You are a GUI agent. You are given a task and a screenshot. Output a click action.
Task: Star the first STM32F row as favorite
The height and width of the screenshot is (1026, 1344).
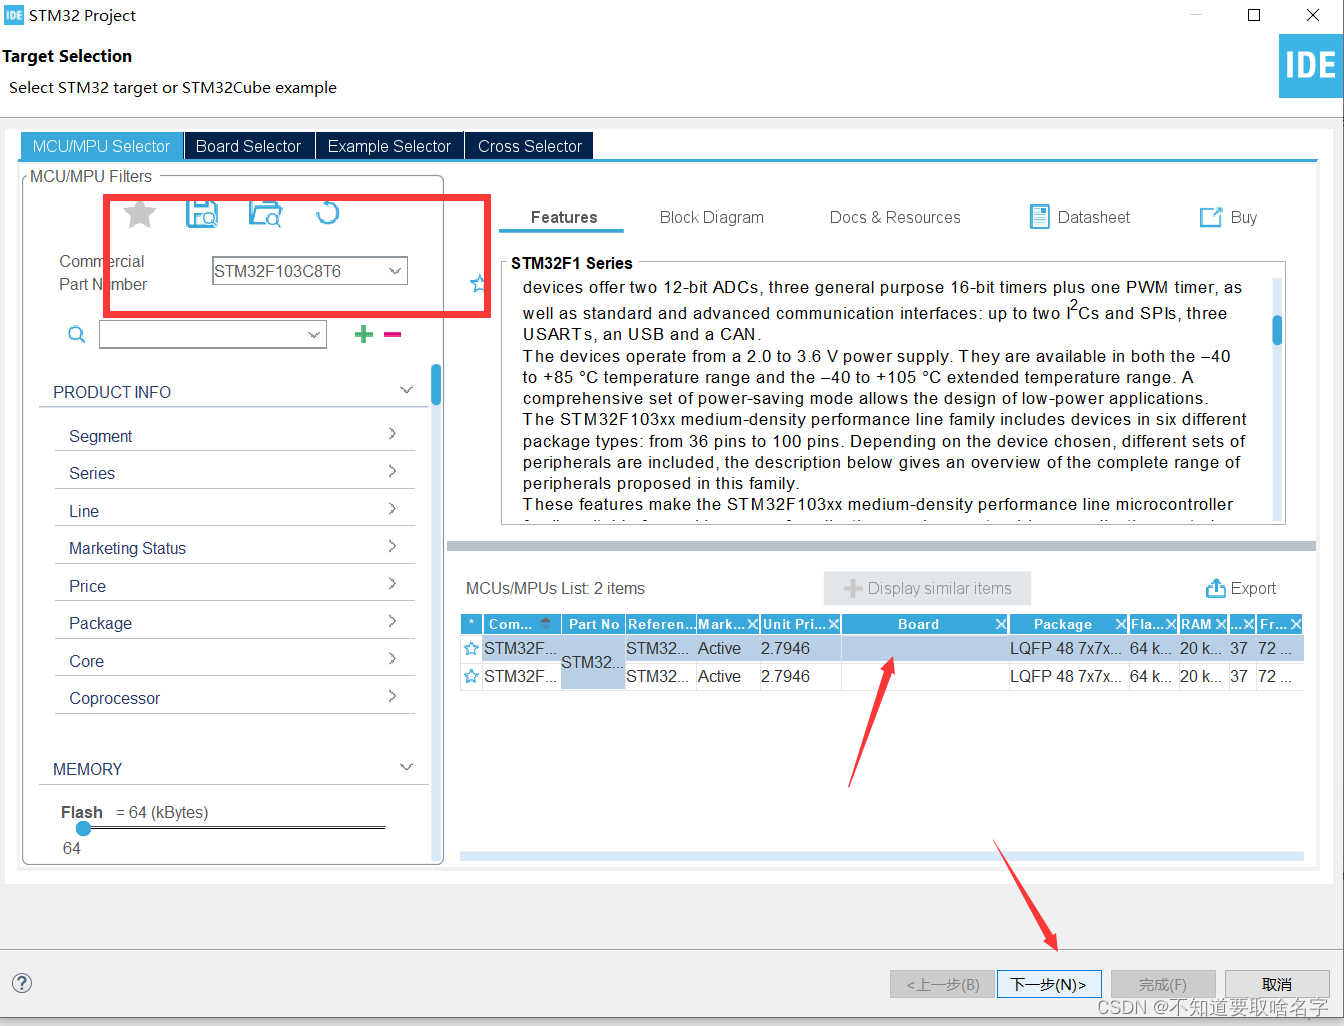tap(471, 648)
